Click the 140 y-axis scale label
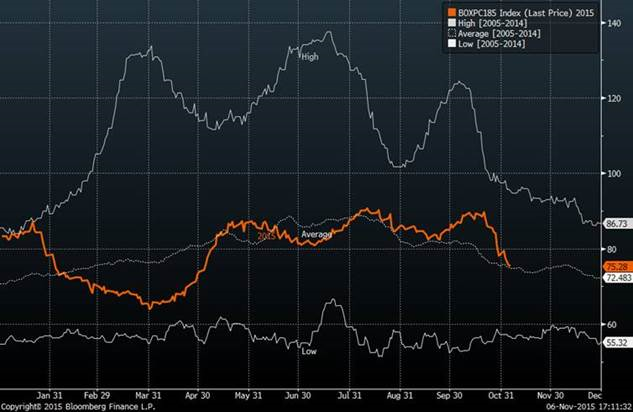This screenshot has height=412, width=633. click(613, 24)
